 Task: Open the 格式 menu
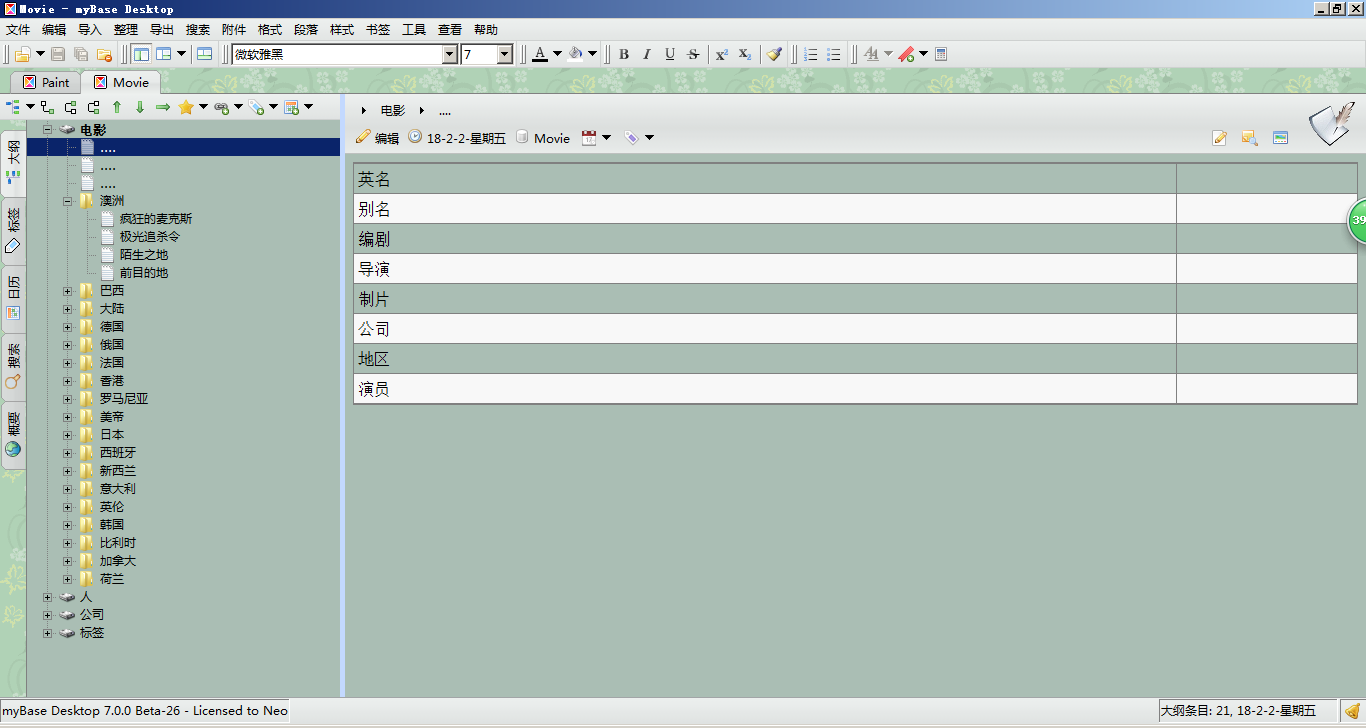pos(270,30)
